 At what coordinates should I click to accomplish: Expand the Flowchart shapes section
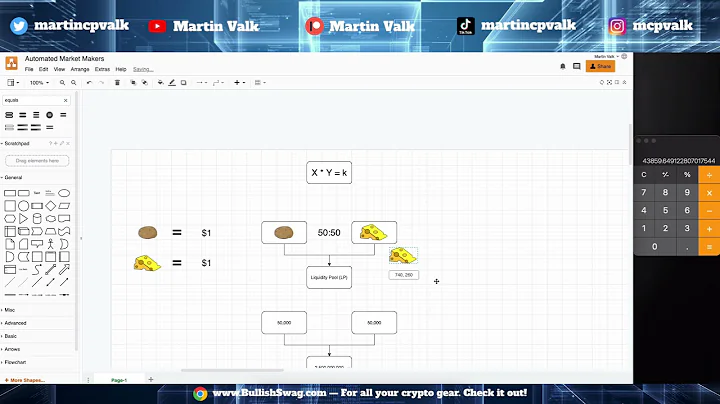click(14, 362)
